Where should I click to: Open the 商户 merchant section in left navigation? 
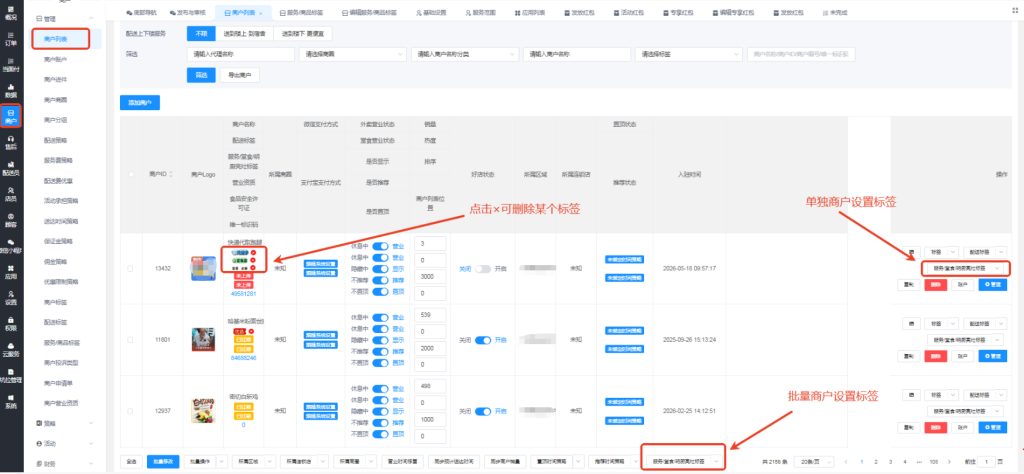pyautogui.click(x=10, y=116)
